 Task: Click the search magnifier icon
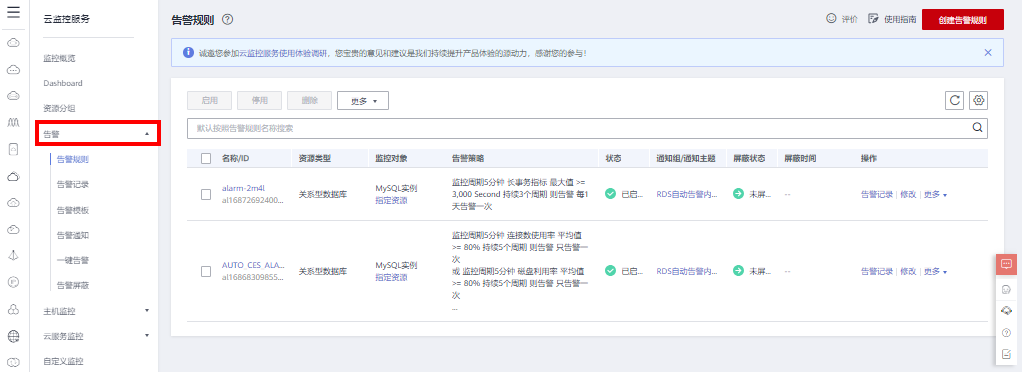click(977, 128)
